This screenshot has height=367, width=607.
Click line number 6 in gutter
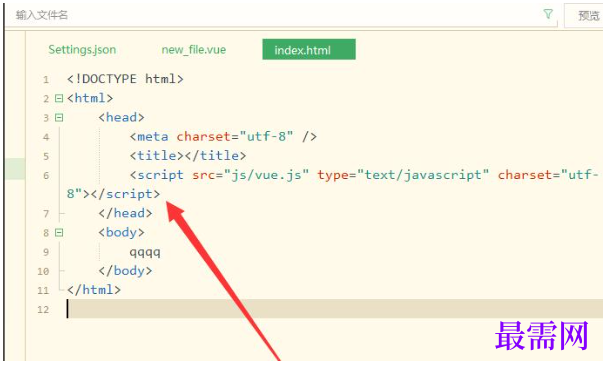(x=46, y=176)
